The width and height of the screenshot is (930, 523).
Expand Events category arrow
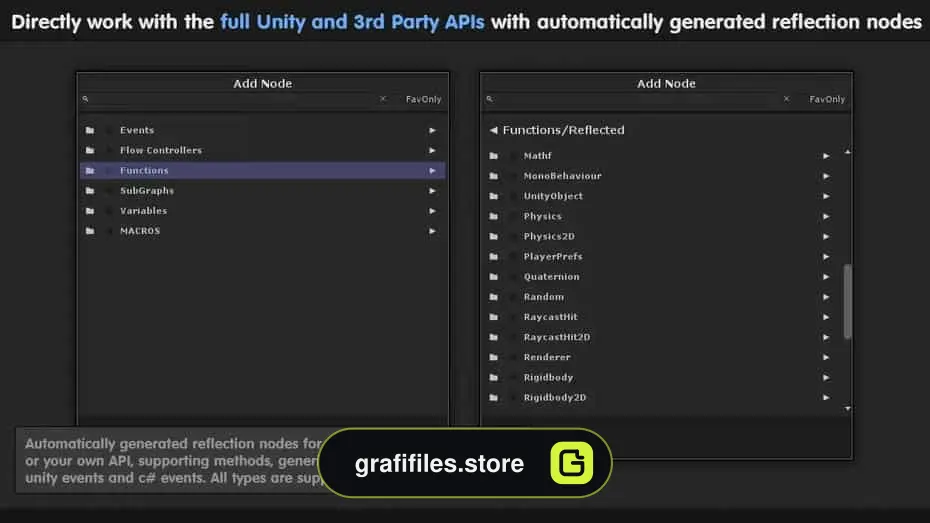point(432,130)
